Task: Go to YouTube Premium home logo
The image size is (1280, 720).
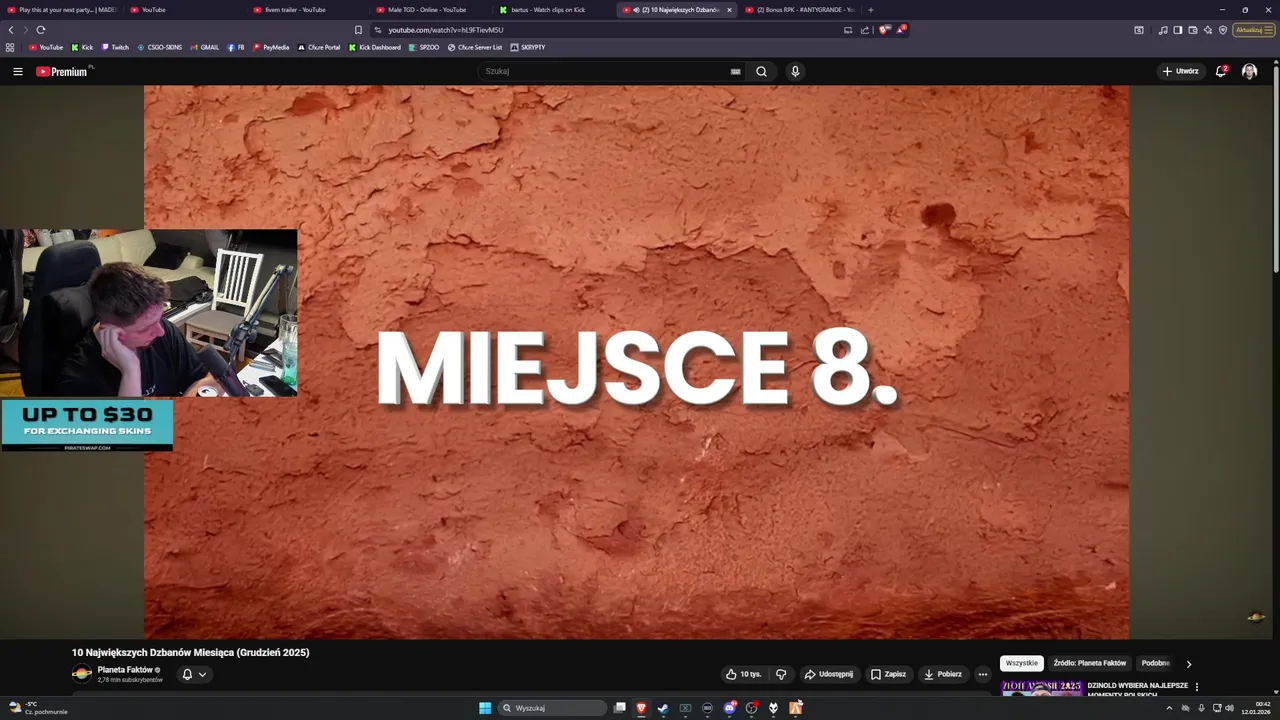Action: [x=63, y=71]
